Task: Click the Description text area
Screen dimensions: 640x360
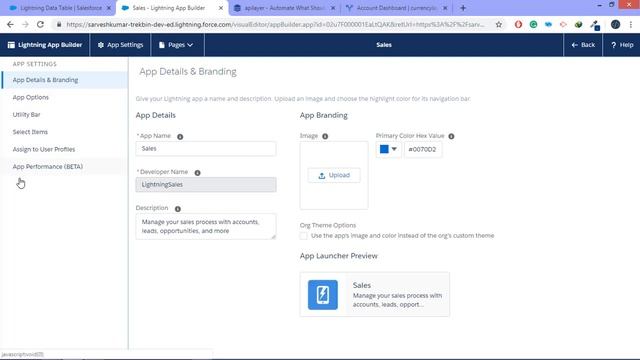Action: coord(206,227)
